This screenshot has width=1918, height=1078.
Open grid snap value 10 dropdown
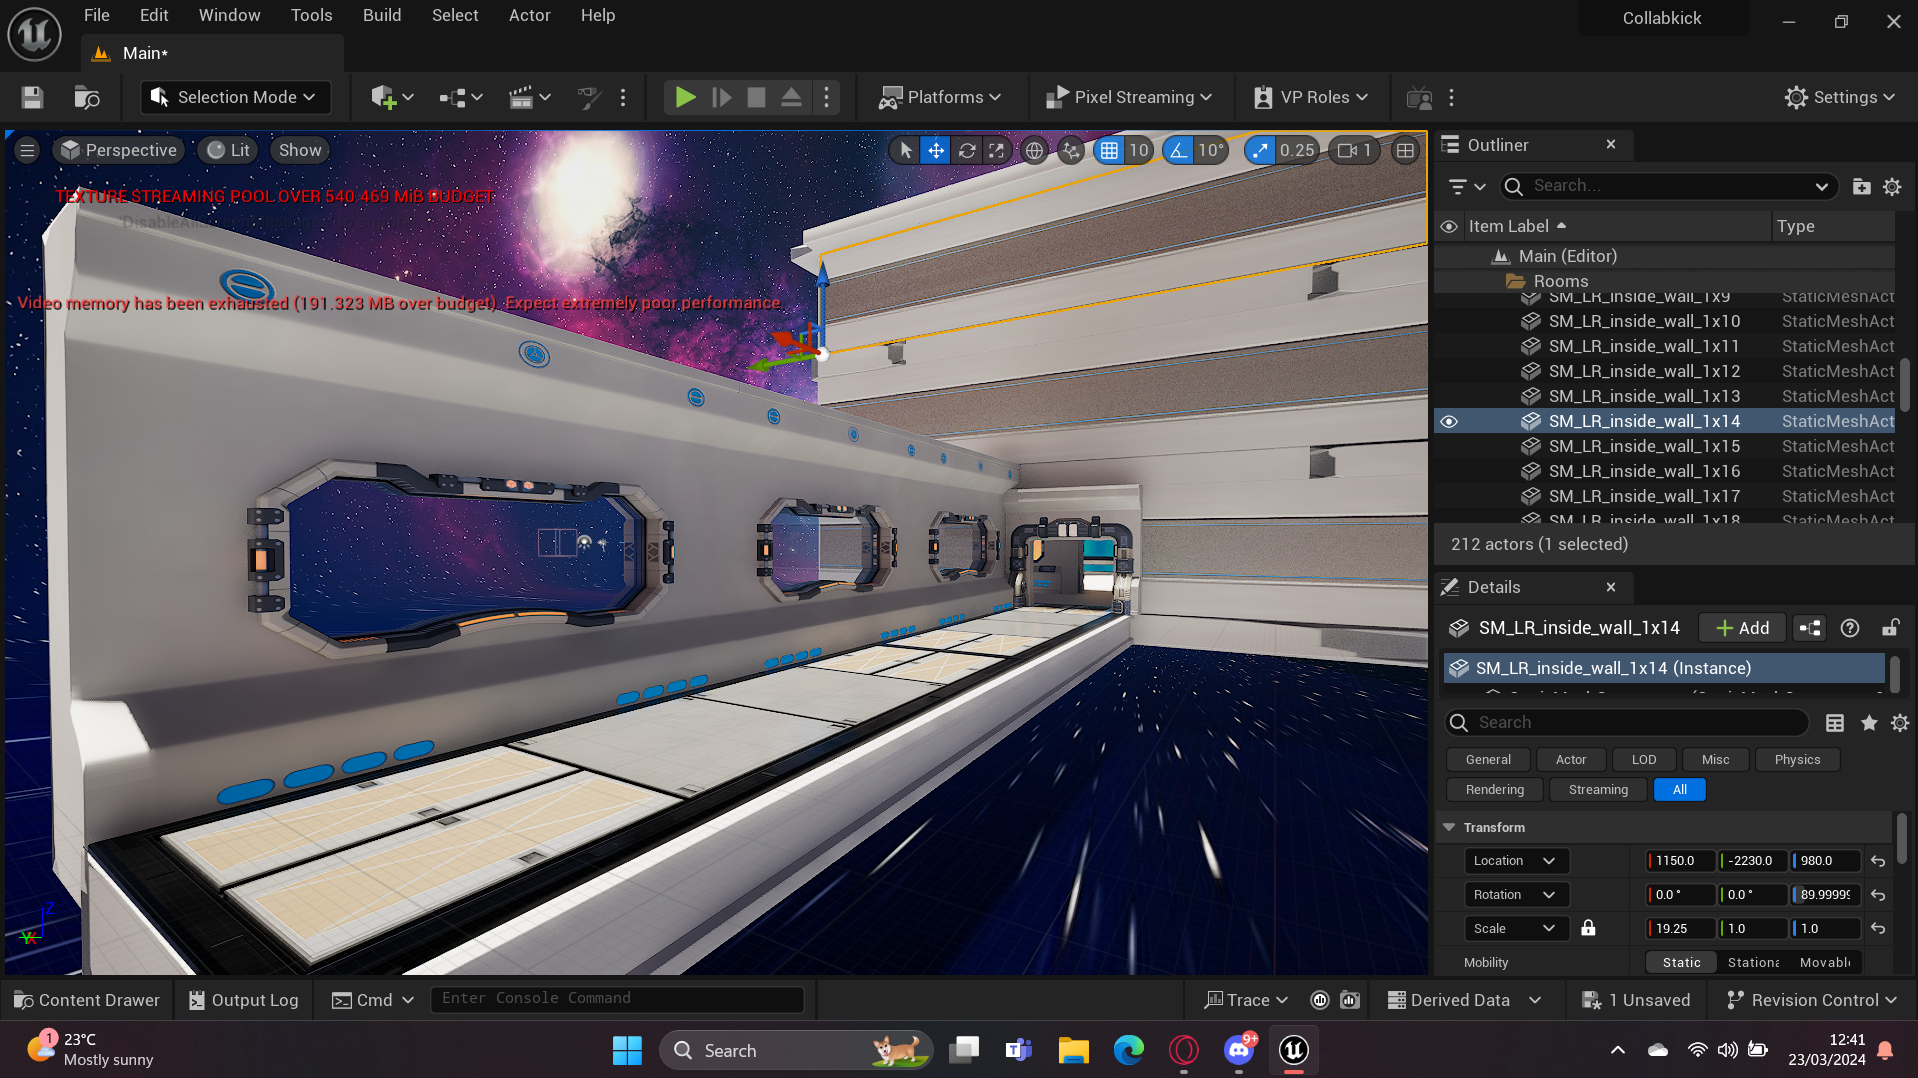pos(1139,150)
